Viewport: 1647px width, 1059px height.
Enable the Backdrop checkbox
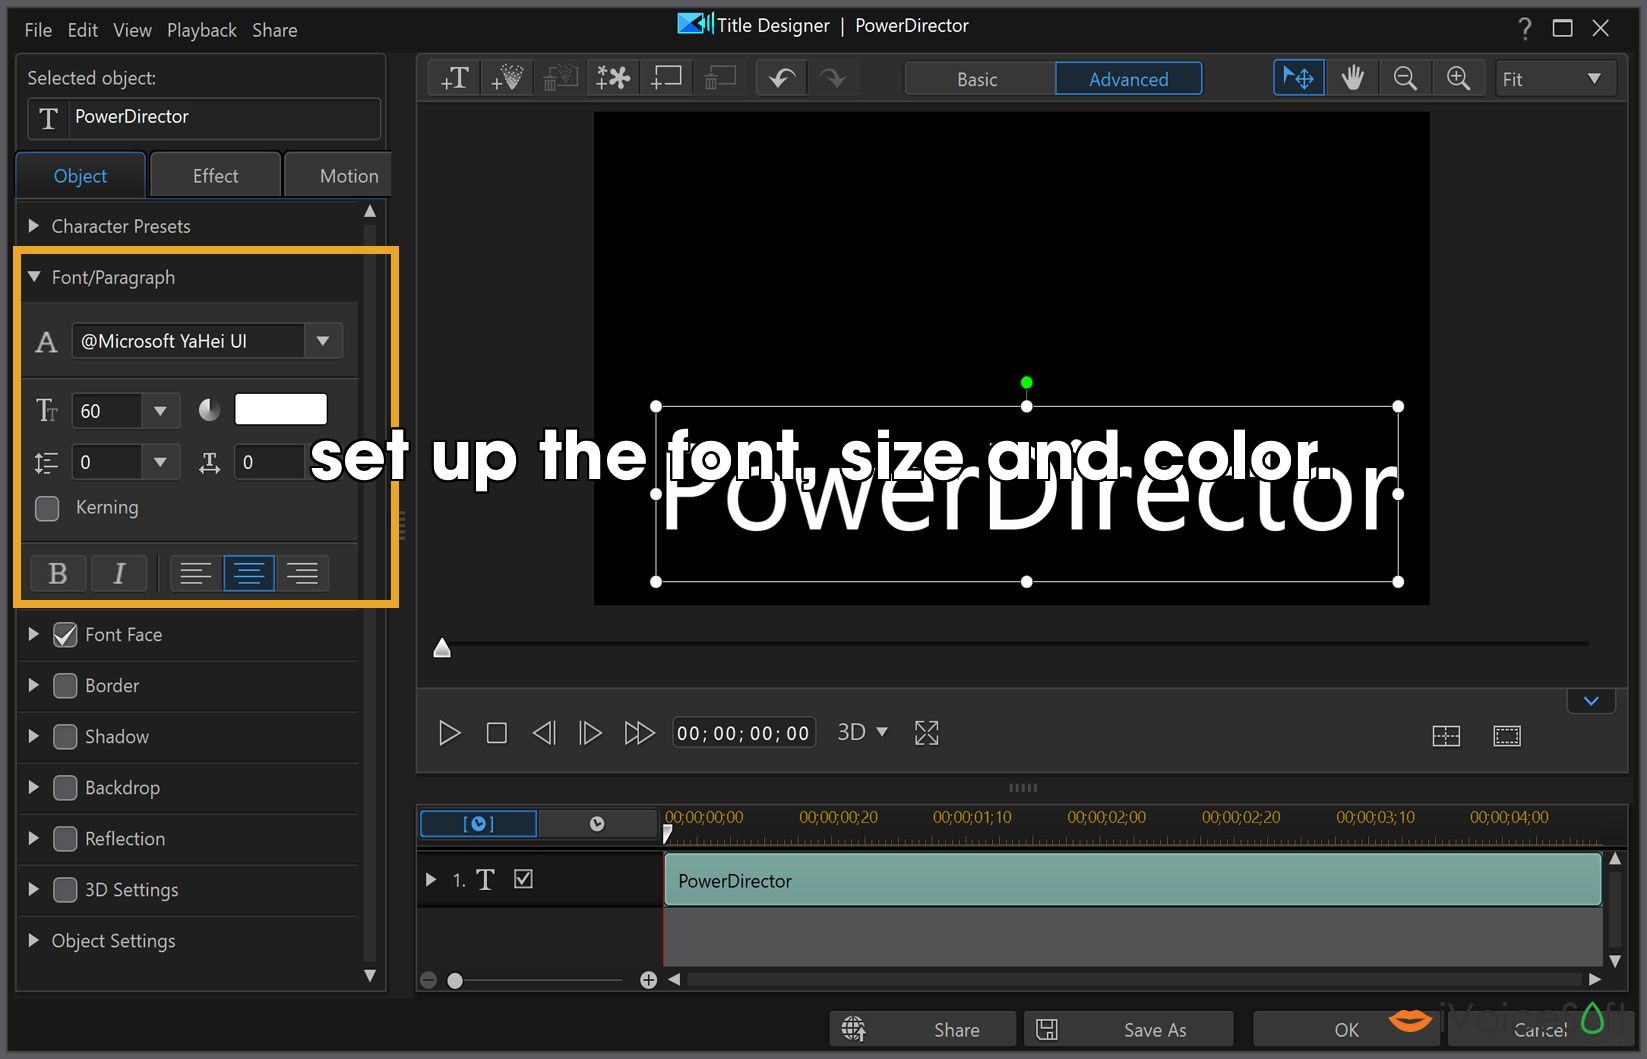(x=65, y=788)
